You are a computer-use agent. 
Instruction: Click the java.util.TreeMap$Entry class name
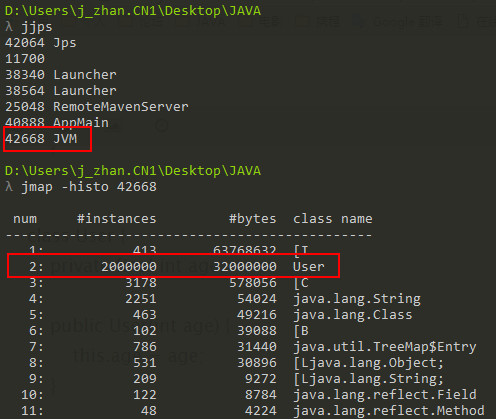(385, 347)
